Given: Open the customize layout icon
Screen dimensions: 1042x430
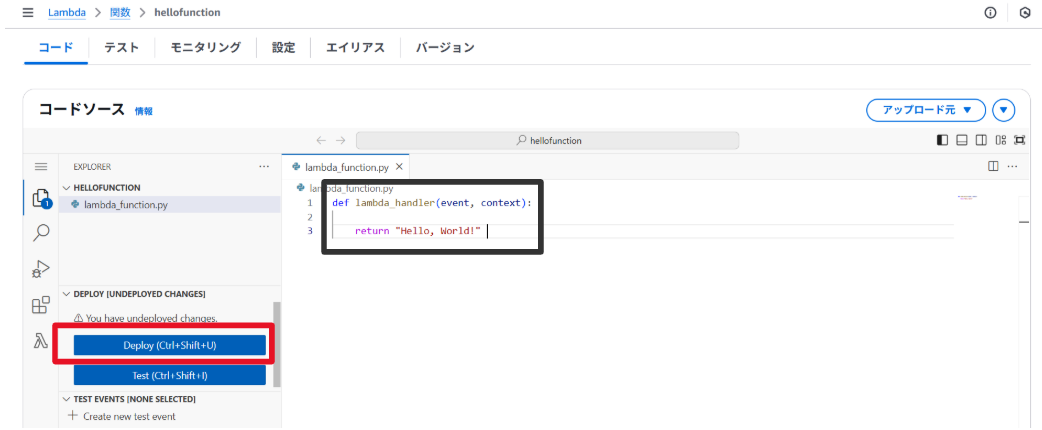Looking at the screenshot, I should click(1001, 140).
